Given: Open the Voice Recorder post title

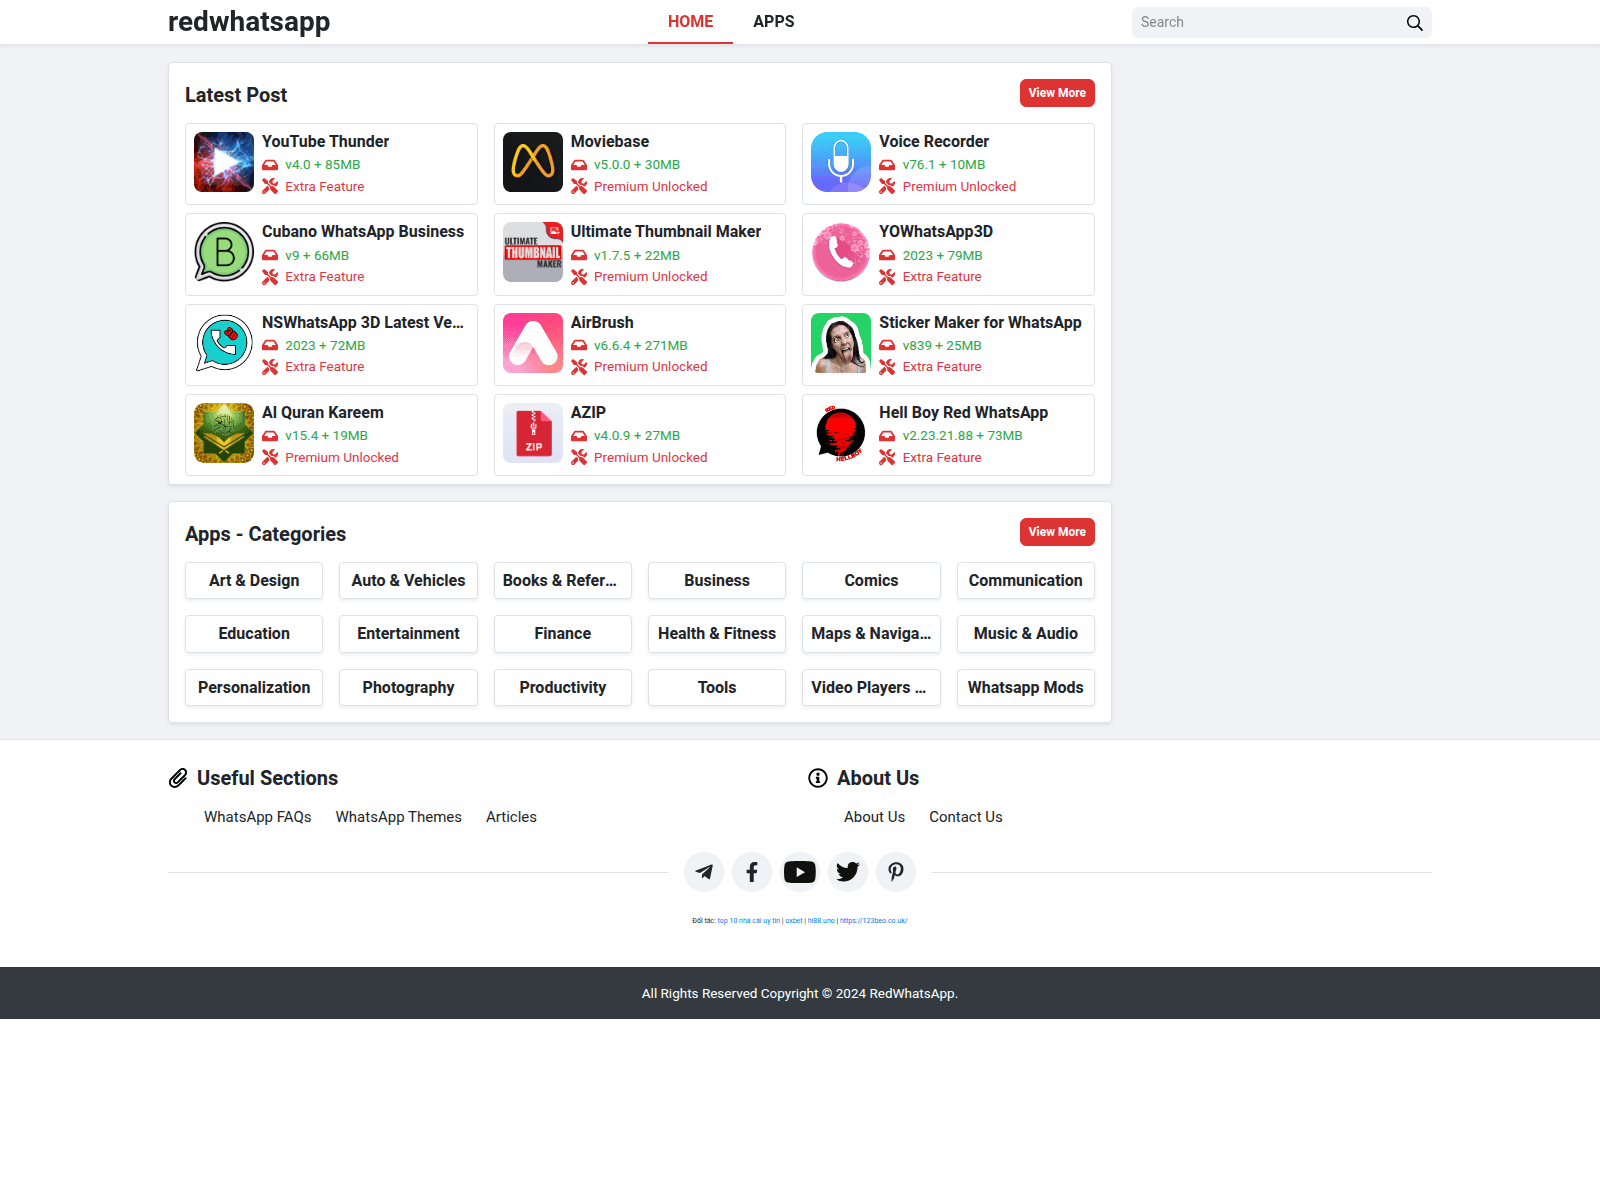Looking at the screenshot, I should (934, 142).
